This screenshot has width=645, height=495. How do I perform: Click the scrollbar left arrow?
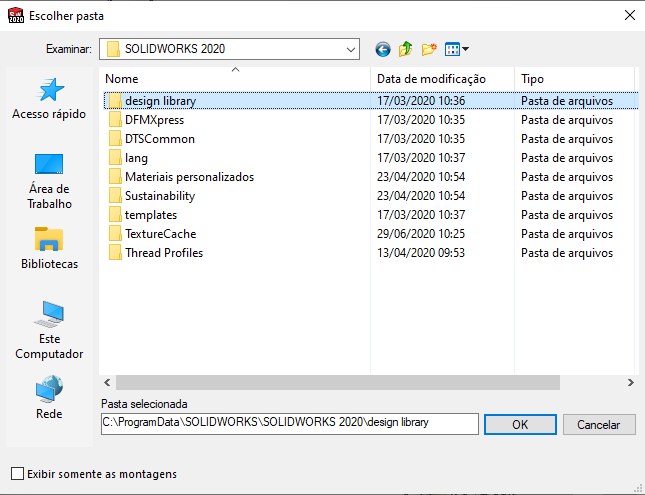point(107,383)
